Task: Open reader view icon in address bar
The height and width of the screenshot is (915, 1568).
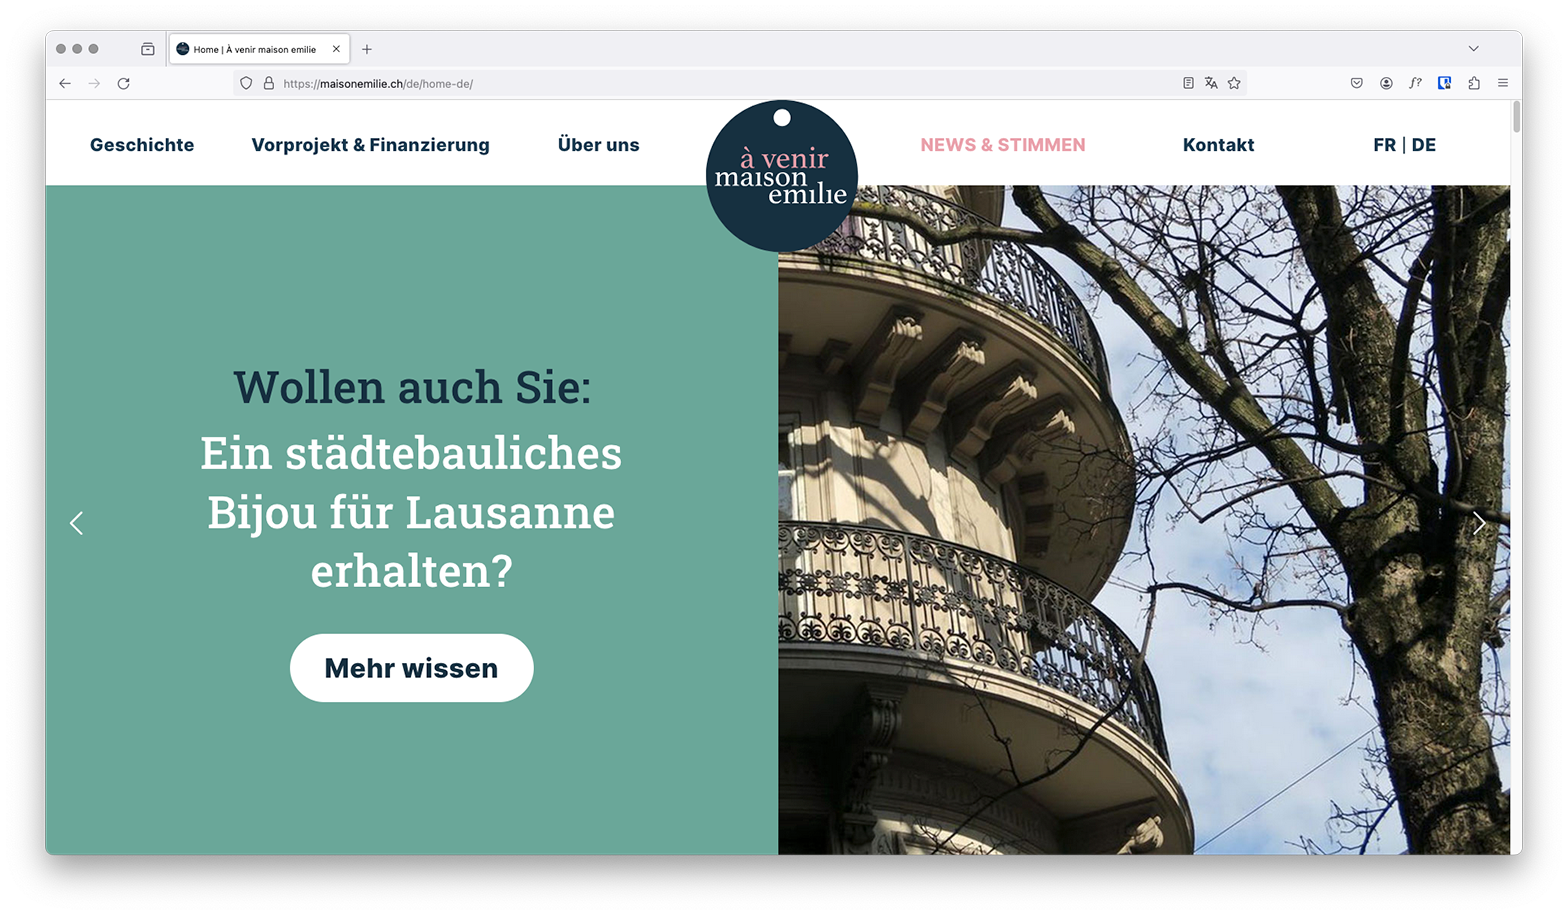Action: (x=1188, y=84)
